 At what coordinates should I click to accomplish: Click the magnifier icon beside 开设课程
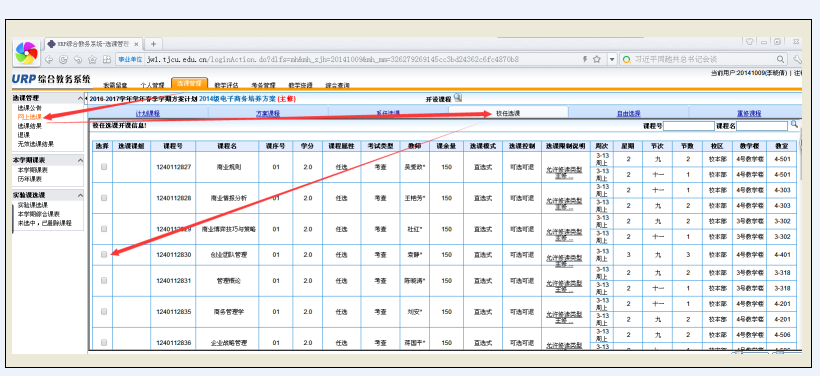tap(458, 97)
